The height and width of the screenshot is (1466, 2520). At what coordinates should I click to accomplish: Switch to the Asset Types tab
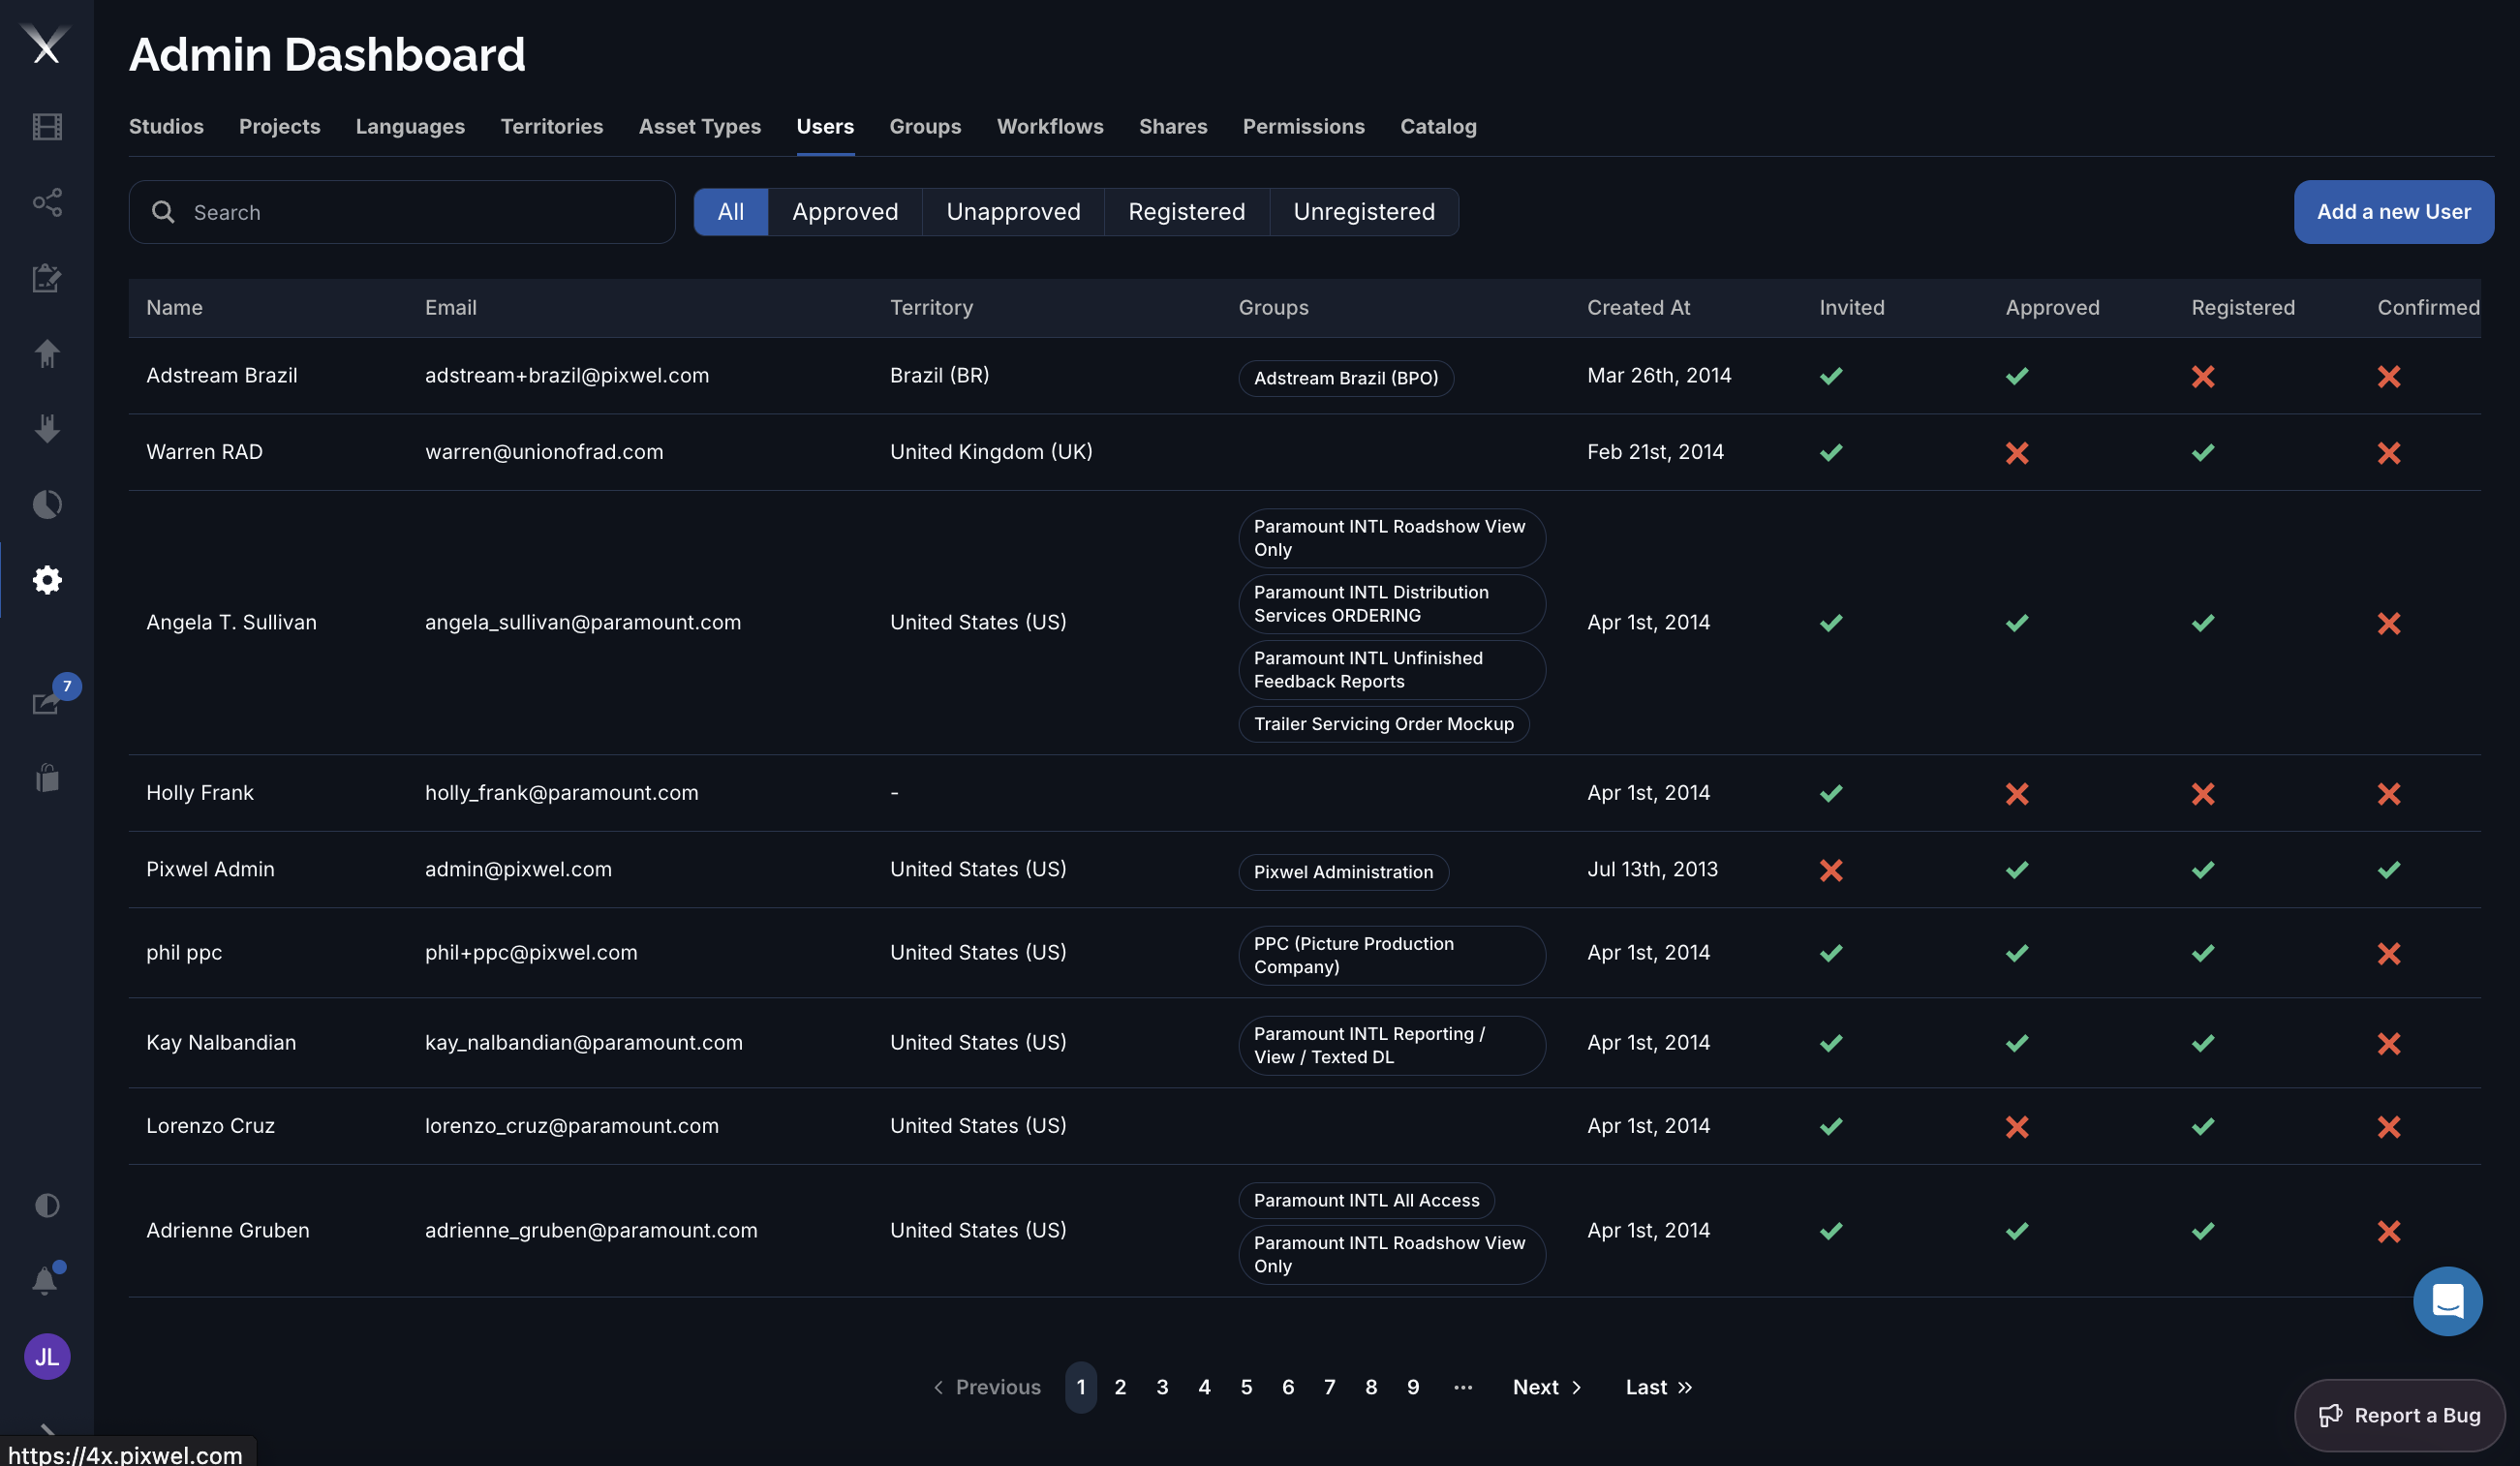click(699, 126)
